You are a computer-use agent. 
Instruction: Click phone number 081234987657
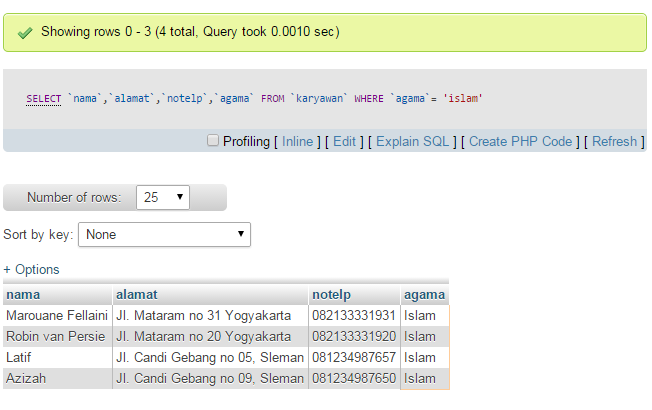point(354,358)
